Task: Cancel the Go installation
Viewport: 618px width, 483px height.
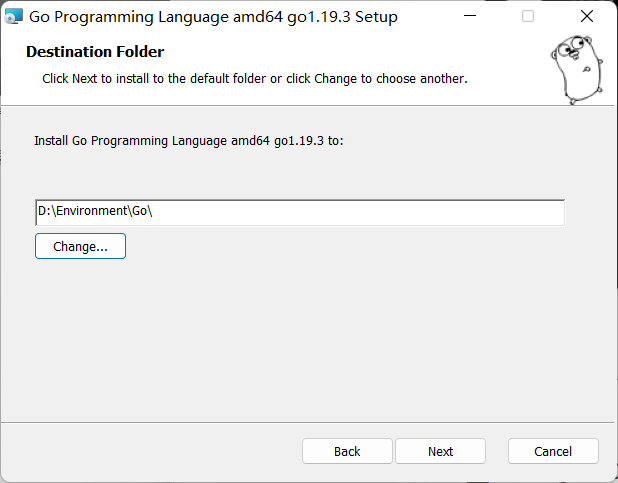Action: click(x=553, y=451)
